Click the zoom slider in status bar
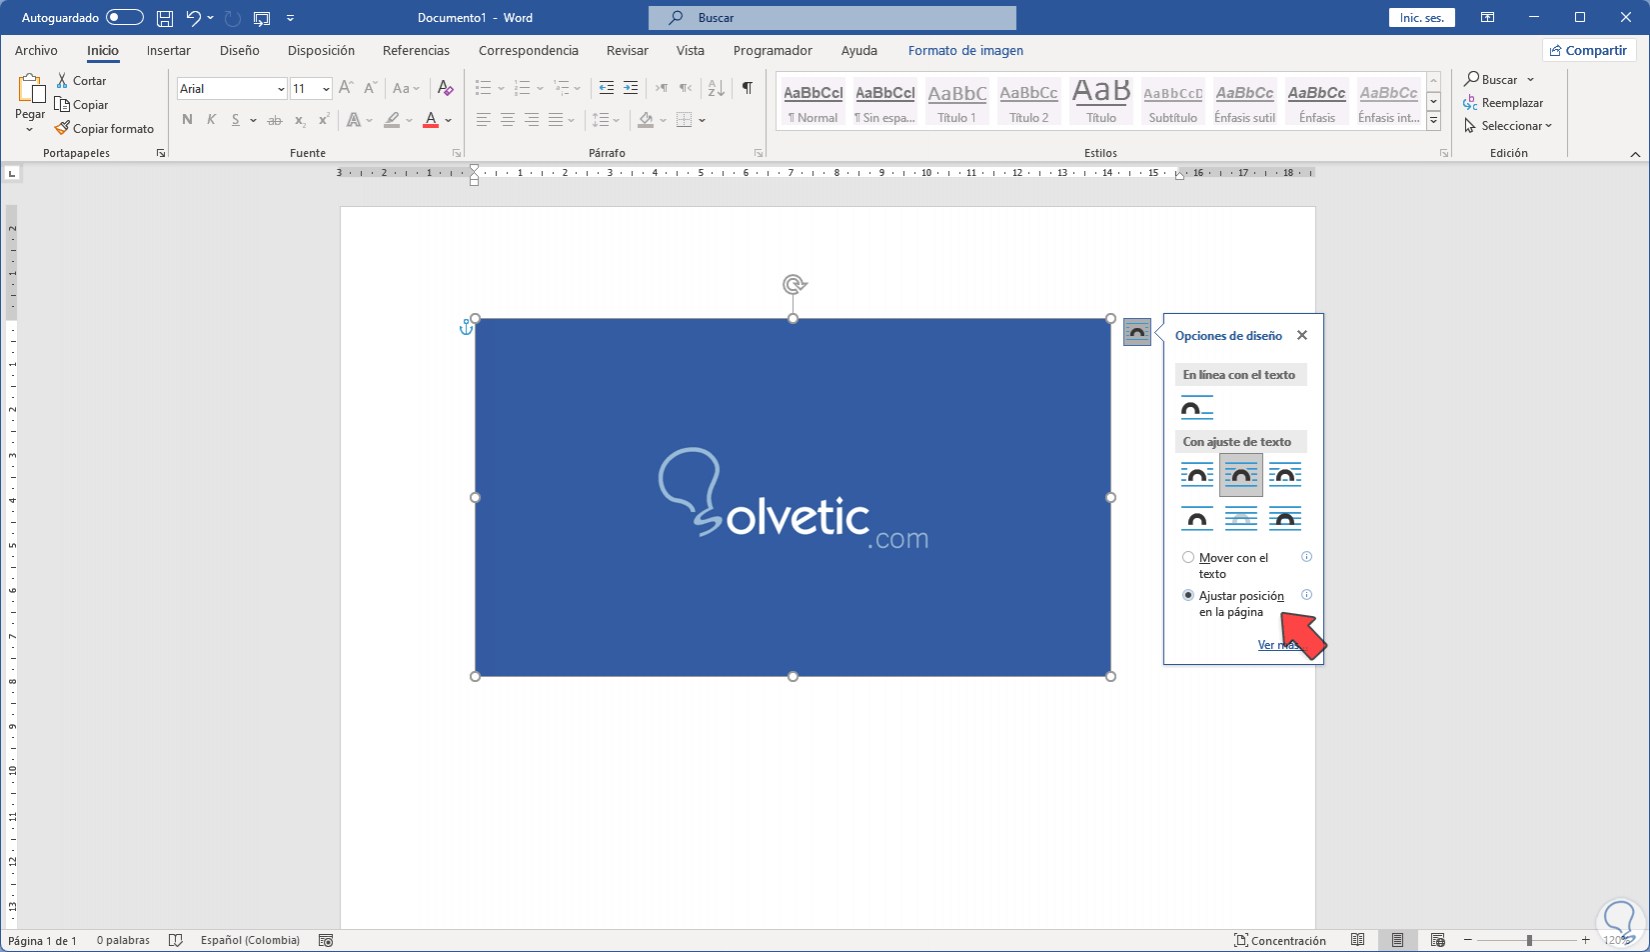The height and width of the screenshot is (952, 1650). click(1528, 940)
